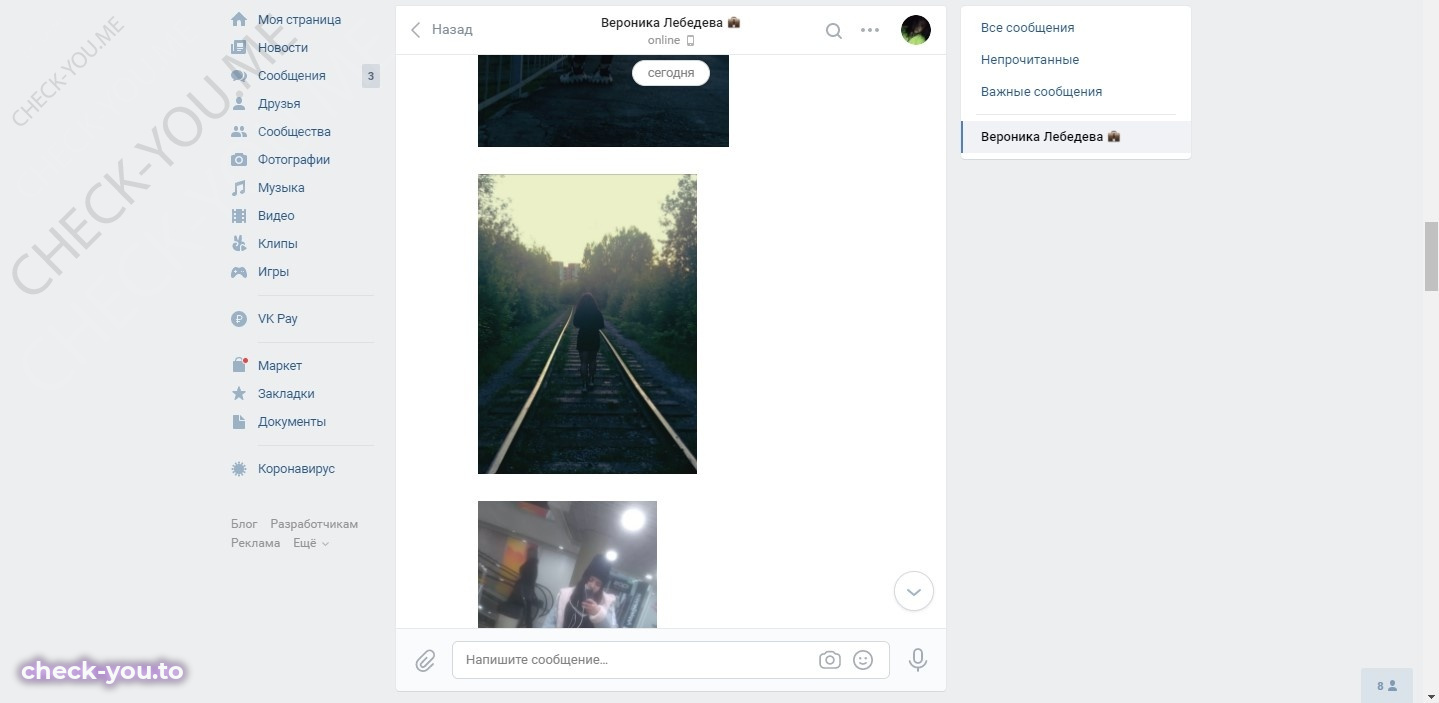Open the Документы menu link
The width and height of the screenshot is (1439, 703).
[292, 421]
